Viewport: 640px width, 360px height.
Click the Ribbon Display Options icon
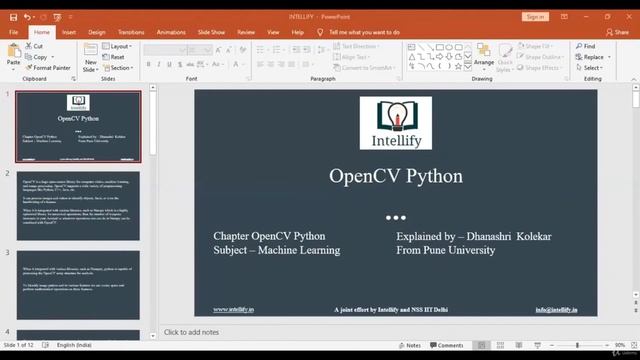coord(564,17)
